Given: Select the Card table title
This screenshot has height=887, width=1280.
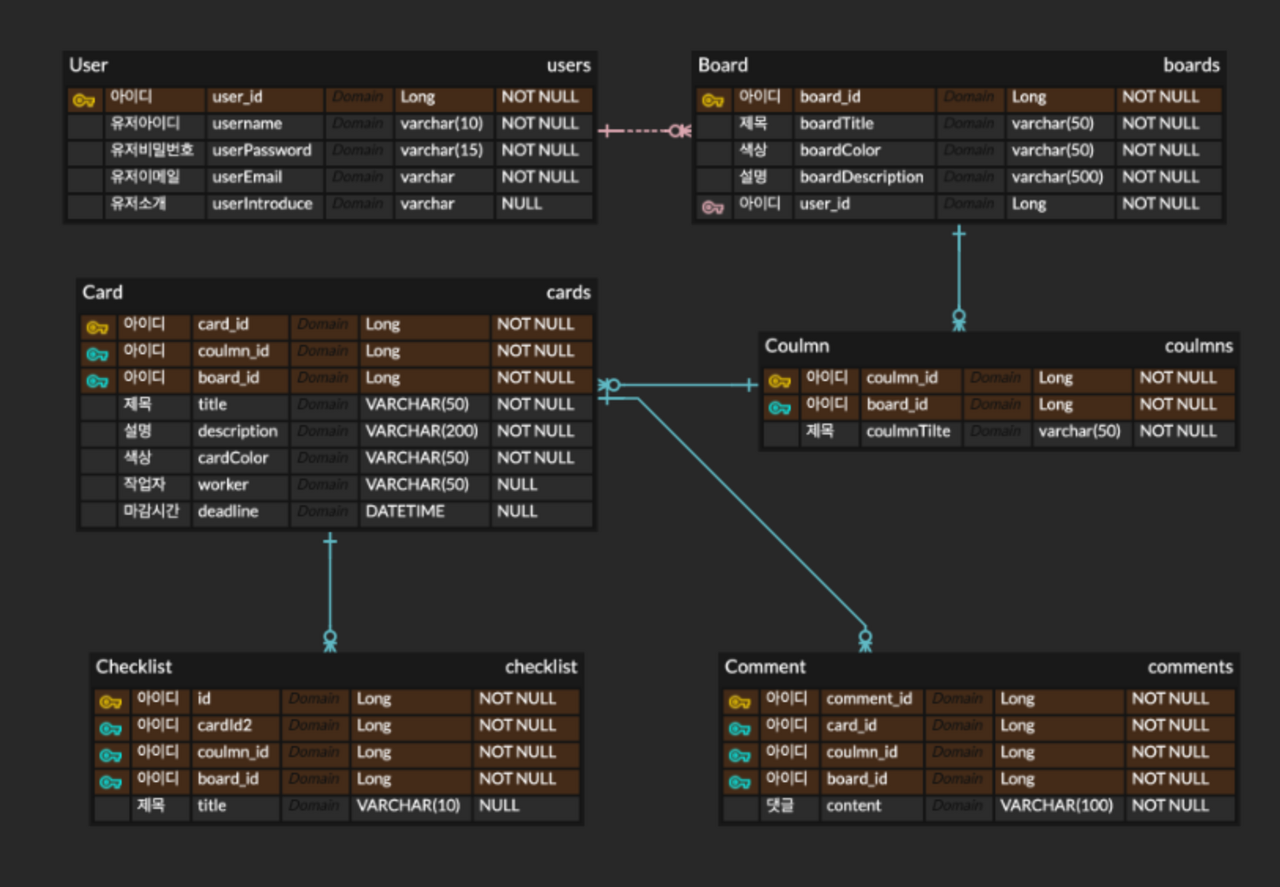Looking at the screenshot, I should coord(102,292).
